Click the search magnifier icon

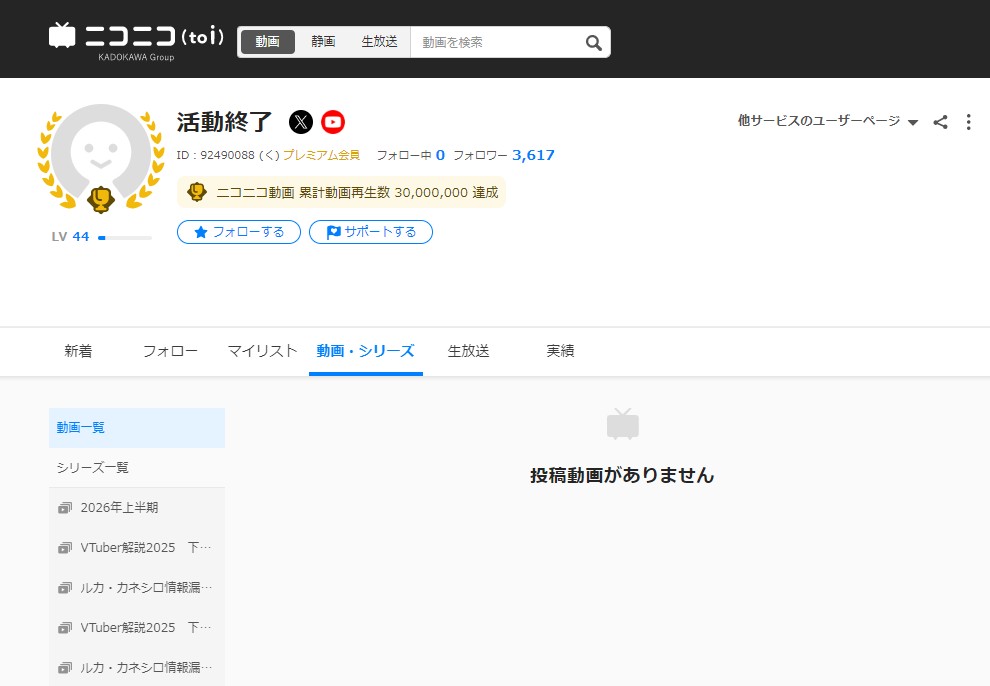pyautogui.click(x=593, y=42)
